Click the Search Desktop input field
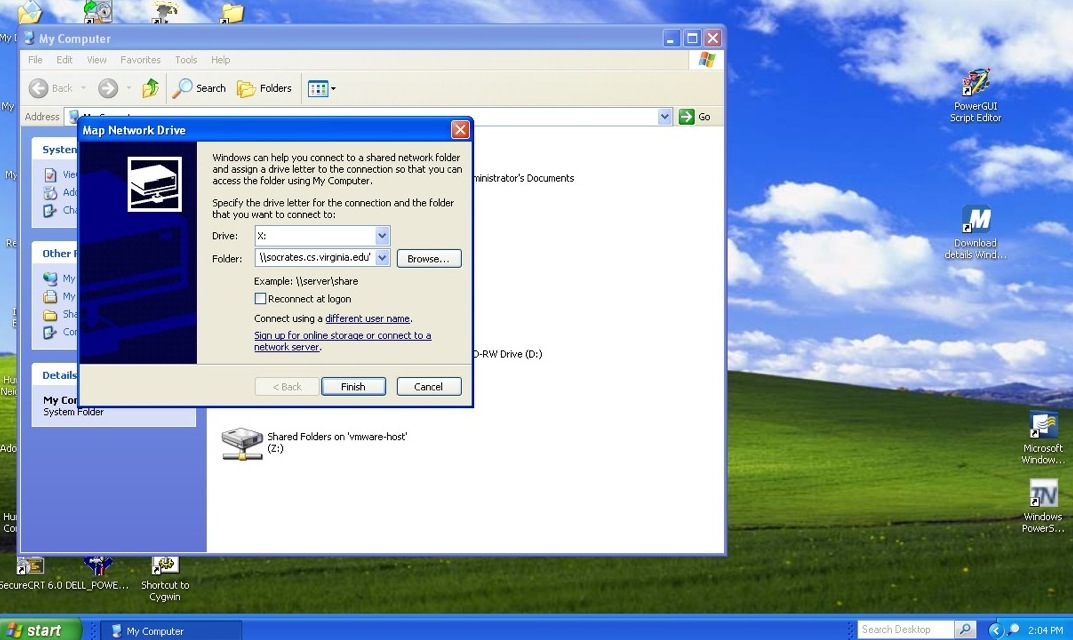The image size is (1073, 640). [x=905, y=629]
